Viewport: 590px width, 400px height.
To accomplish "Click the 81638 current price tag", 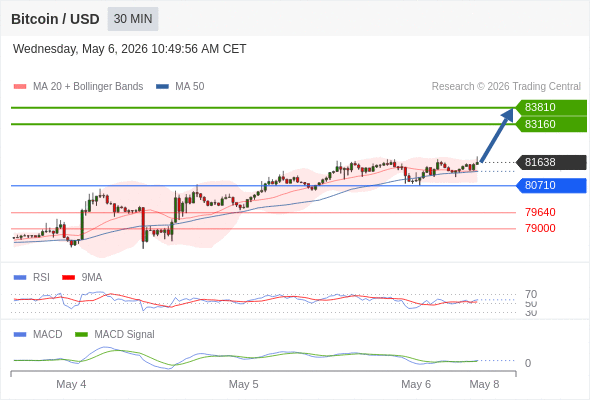I will (551, 162).
